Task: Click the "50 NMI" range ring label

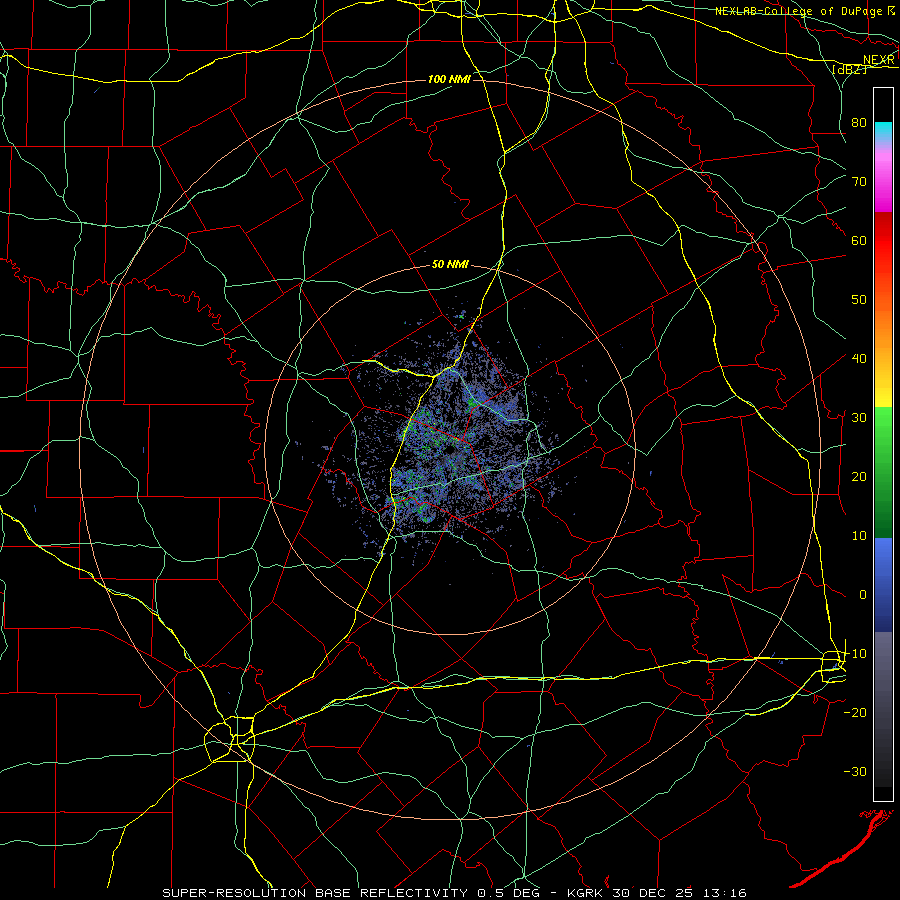Action: pos(450,264)
